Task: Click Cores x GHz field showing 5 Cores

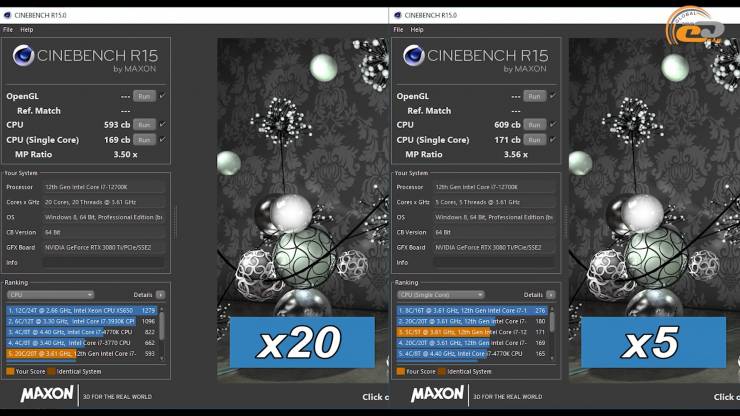Action: click(494, 202)
